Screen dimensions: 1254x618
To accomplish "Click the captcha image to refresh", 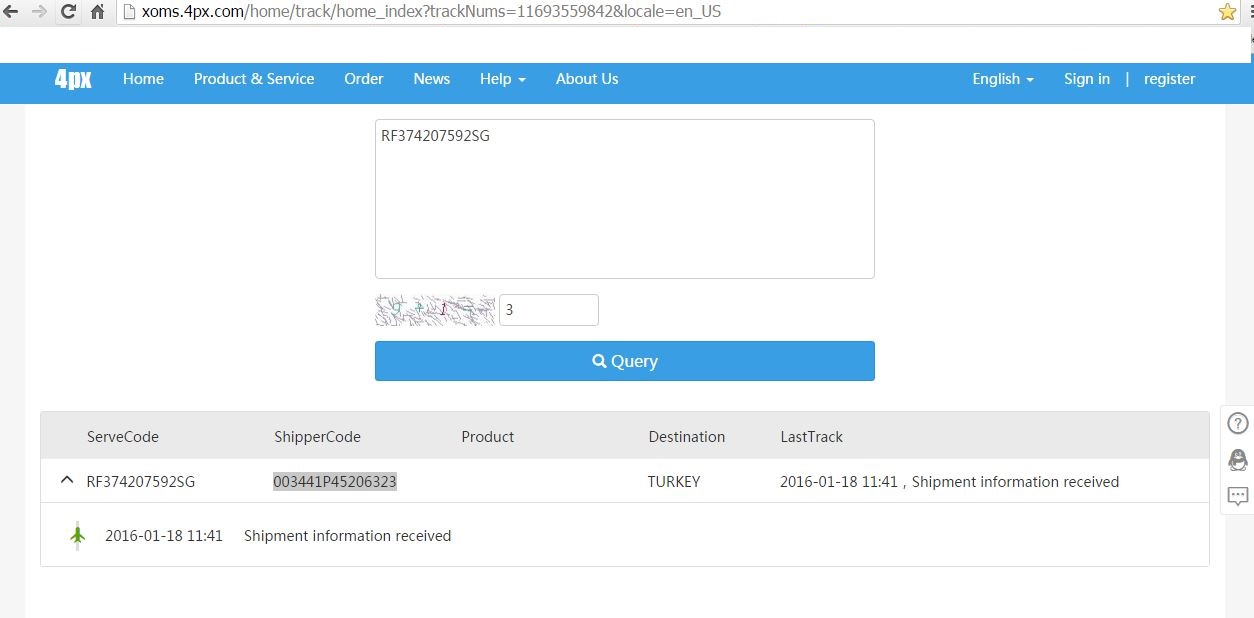I will coord(435,310).
